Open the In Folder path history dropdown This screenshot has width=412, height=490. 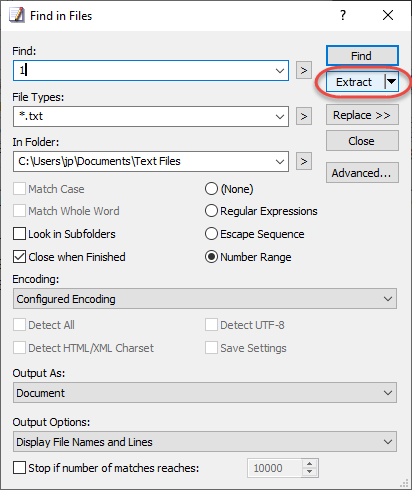point(280,162)
